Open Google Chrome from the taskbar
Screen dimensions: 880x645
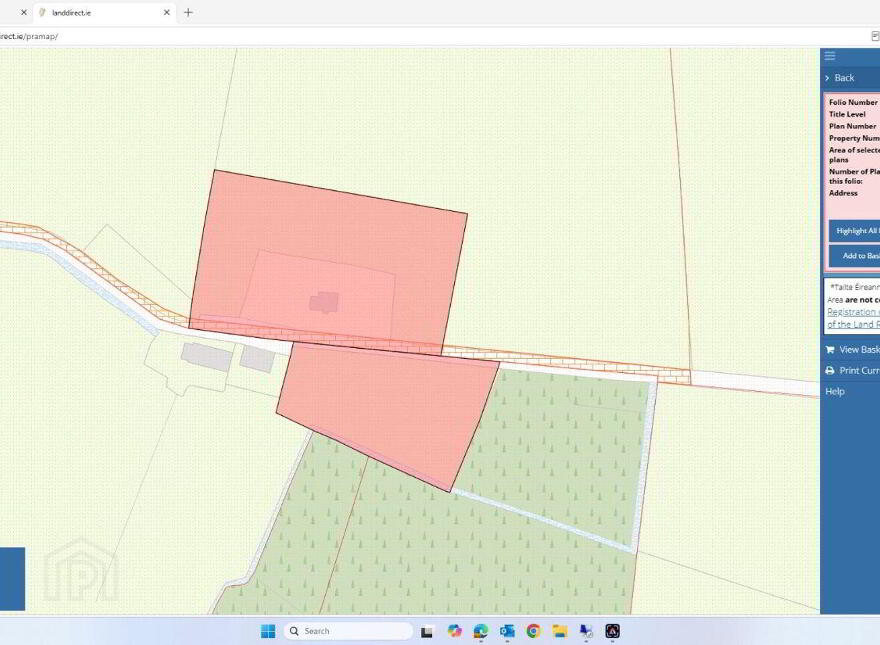[x=533, y=631]
